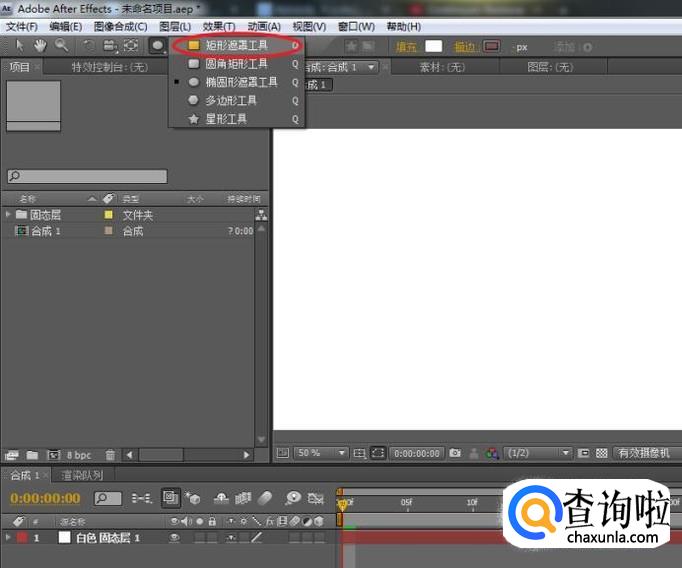Screen dimensions: 682x568
Task: Select the 合成 1 composition item
Action: pyautogui.click(x=45, y=231)
